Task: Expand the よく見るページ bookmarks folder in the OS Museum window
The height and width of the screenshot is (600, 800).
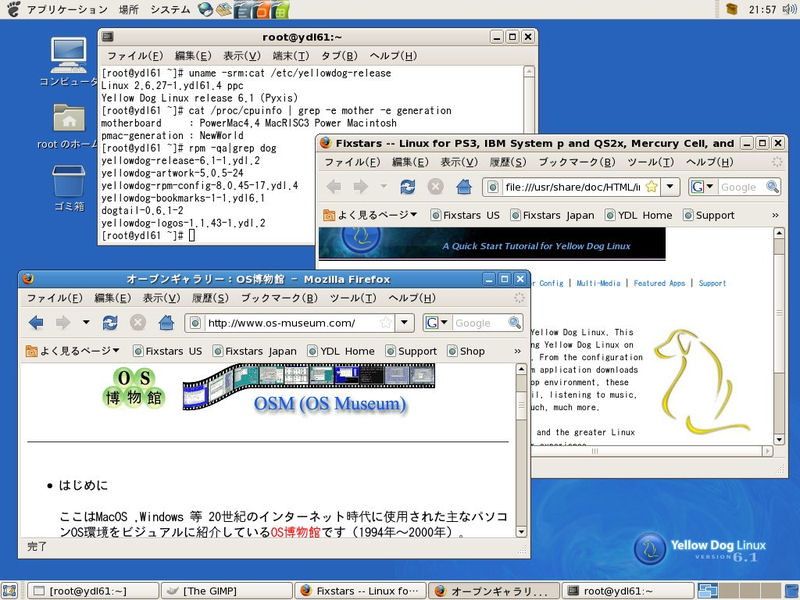Action: pos(72,351)
